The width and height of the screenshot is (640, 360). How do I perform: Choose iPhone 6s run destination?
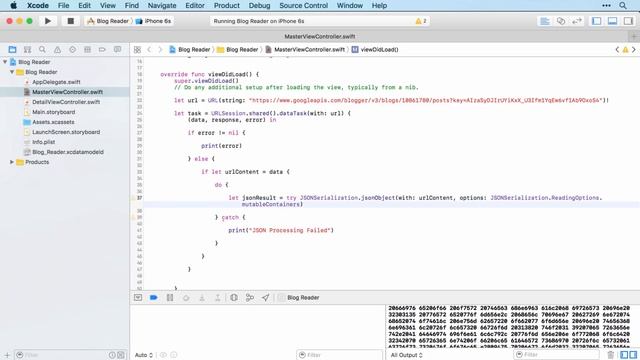coord(153,21)
